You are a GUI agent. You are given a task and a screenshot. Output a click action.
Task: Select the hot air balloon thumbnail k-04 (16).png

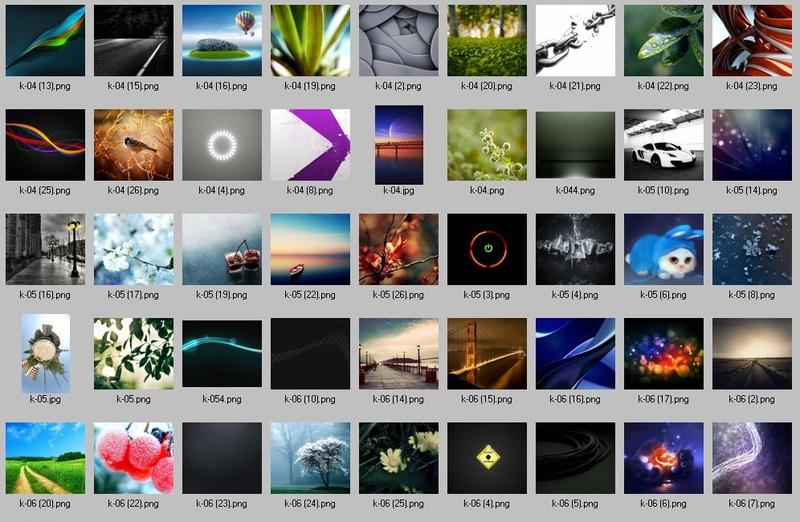tap(222, 40)
